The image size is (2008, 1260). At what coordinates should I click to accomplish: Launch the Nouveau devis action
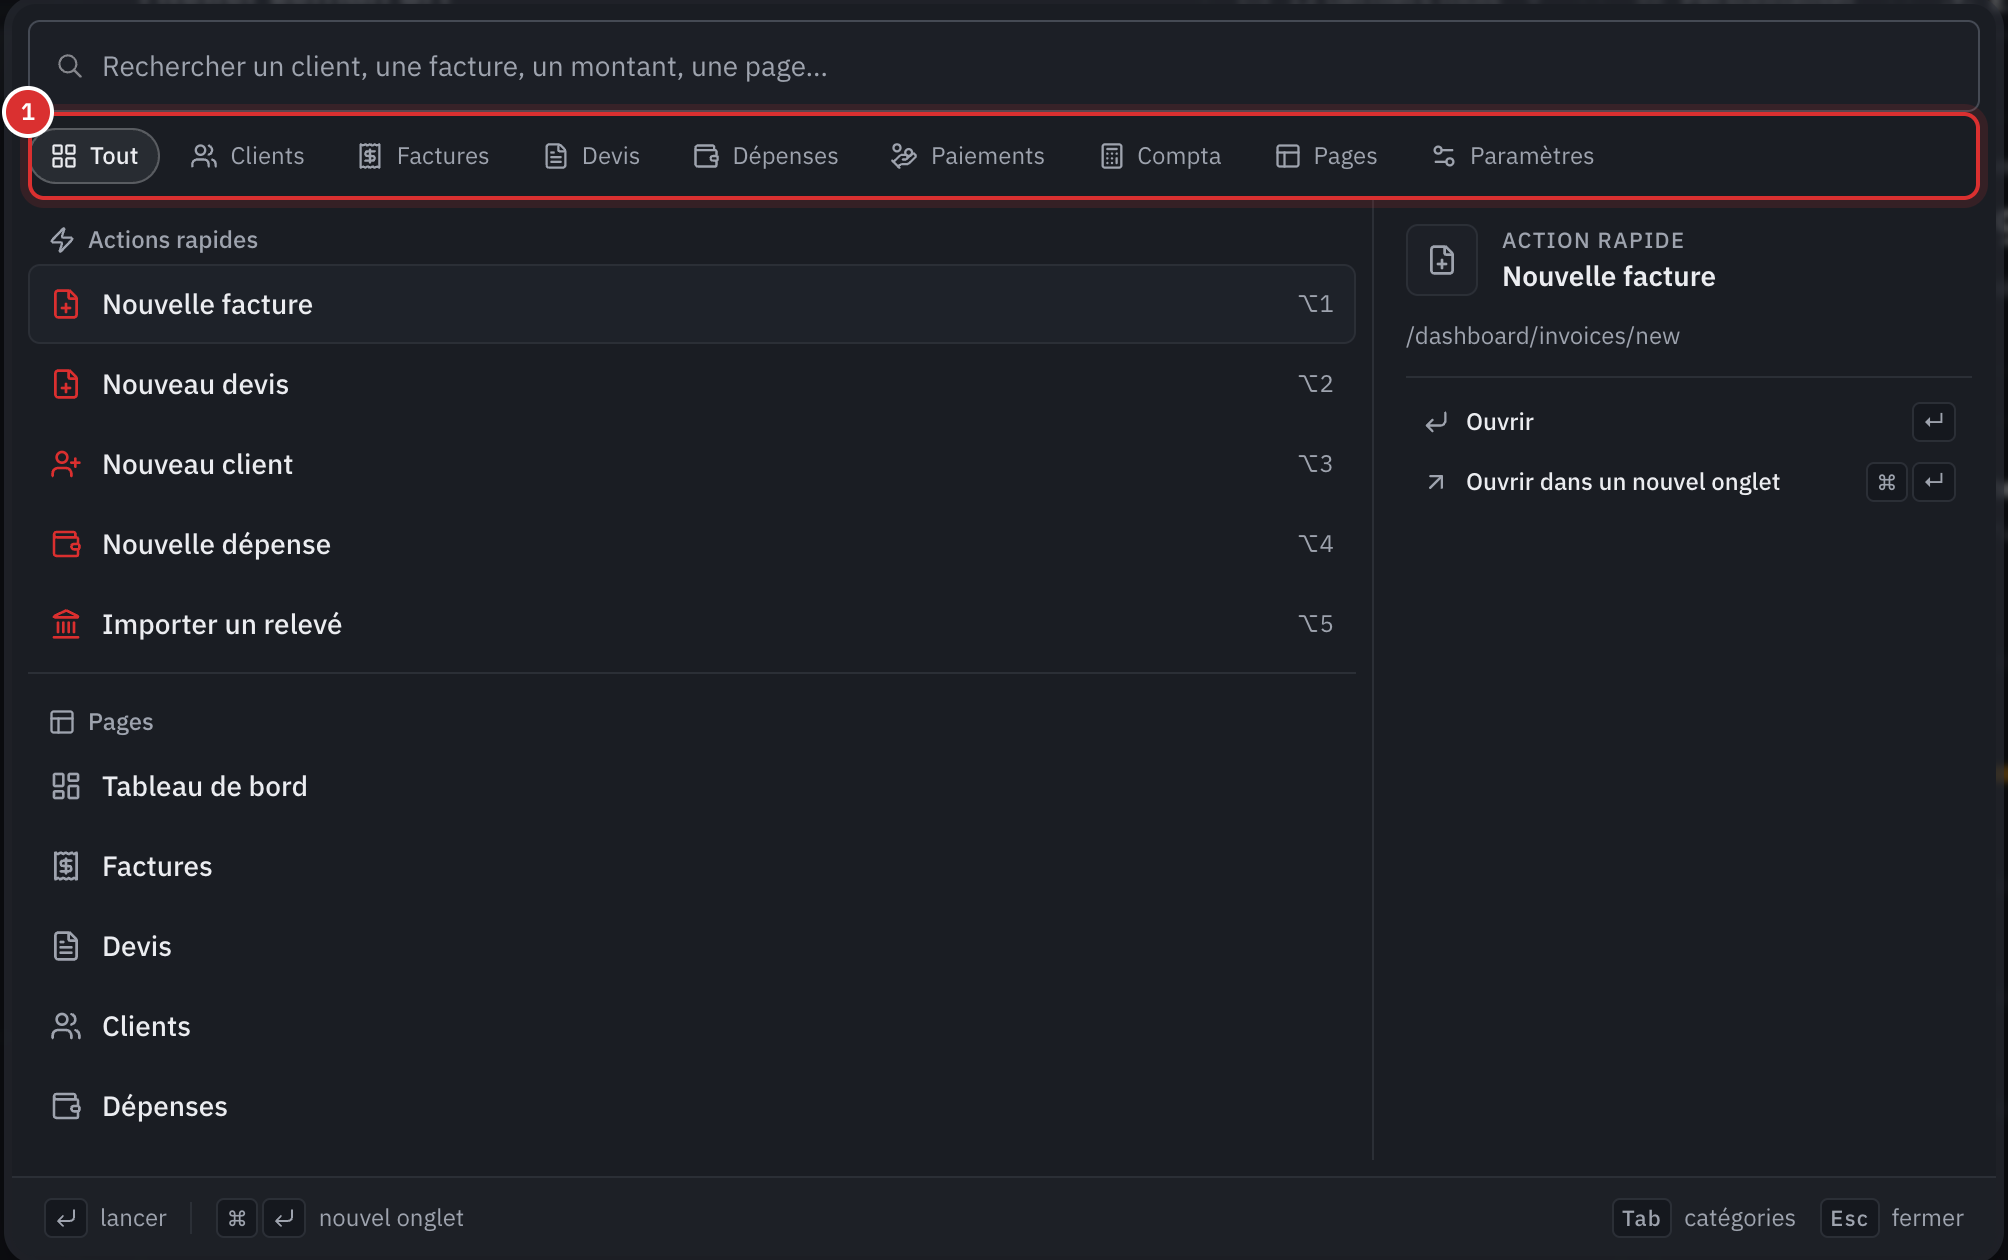692,384
